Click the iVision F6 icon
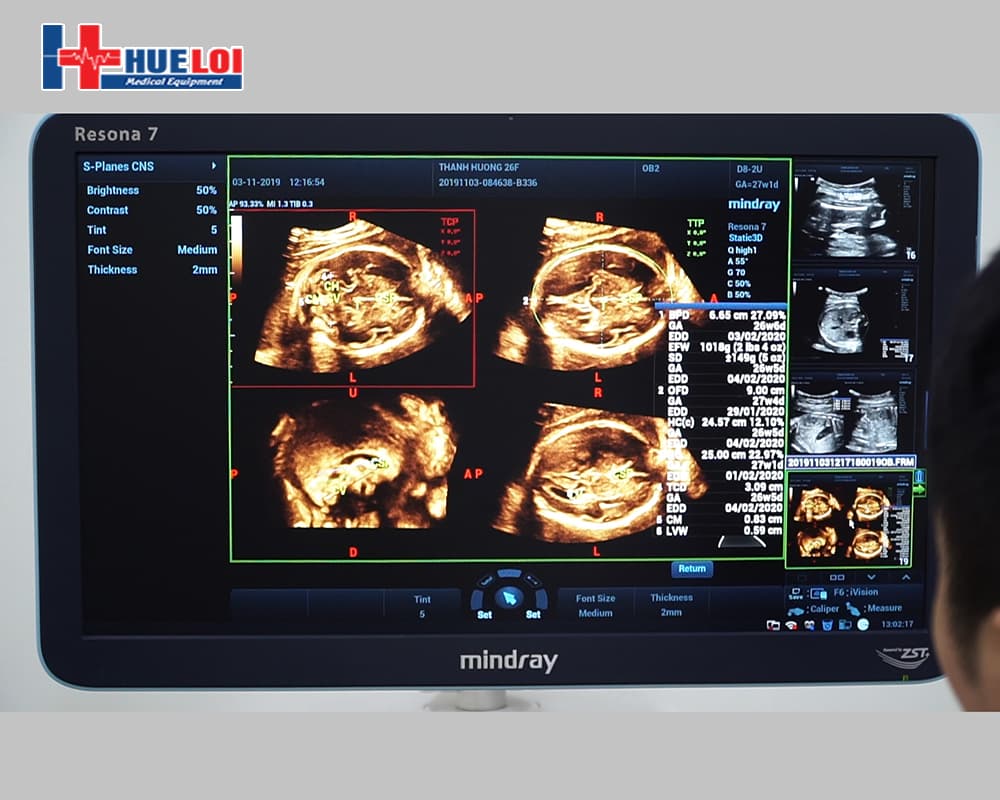 819,593
